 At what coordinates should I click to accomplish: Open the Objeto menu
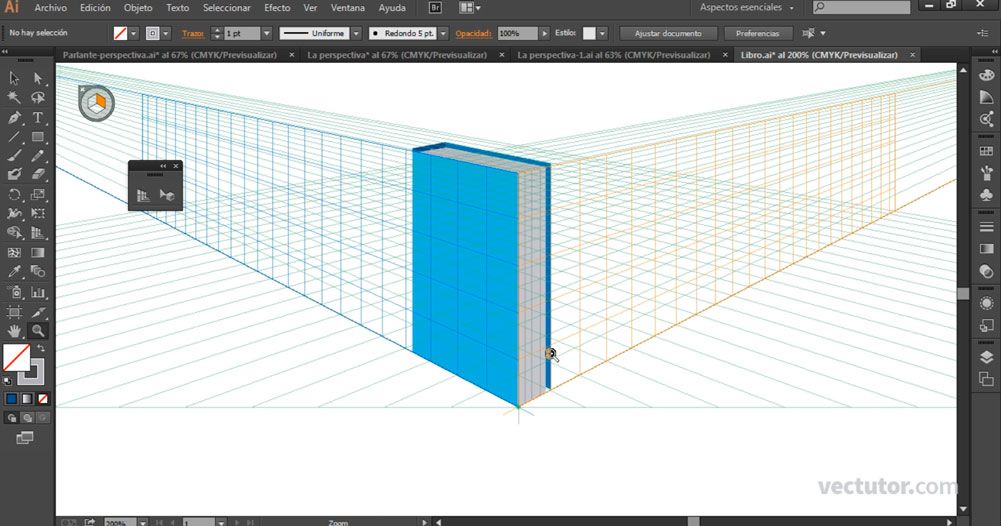(138, 8)
